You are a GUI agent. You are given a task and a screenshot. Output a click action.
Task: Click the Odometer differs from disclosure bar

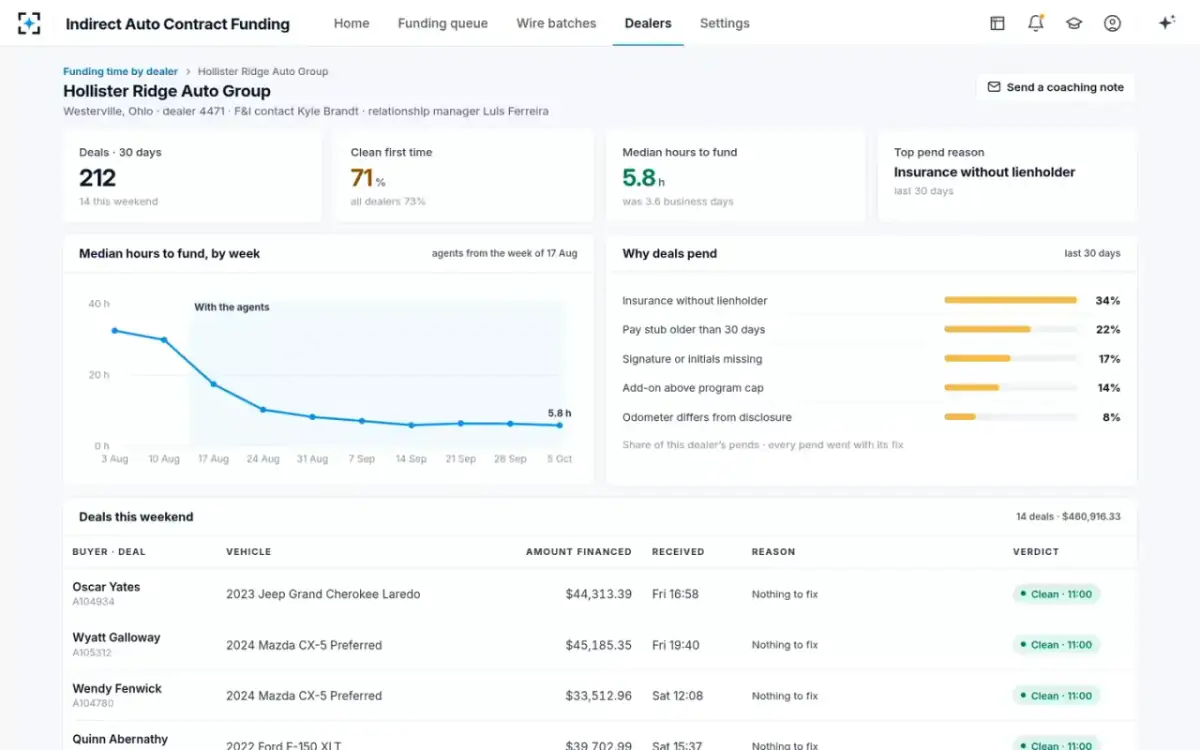pyautogui.click(x=1010, y=416)
